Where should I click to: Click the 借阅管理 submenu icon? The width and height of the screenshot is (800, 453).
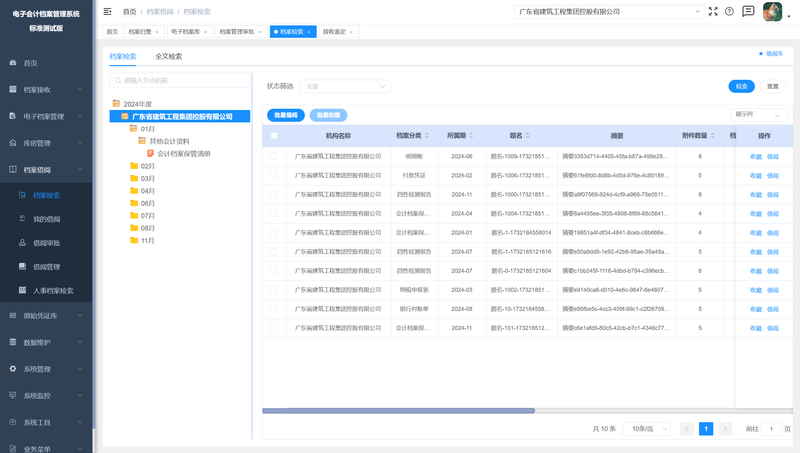(22, 266)
